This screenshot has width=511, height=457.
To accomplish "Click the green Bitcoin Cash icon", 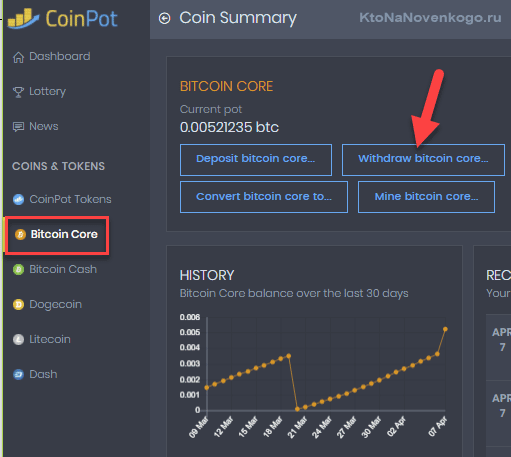I will click(x=19, y=269).
